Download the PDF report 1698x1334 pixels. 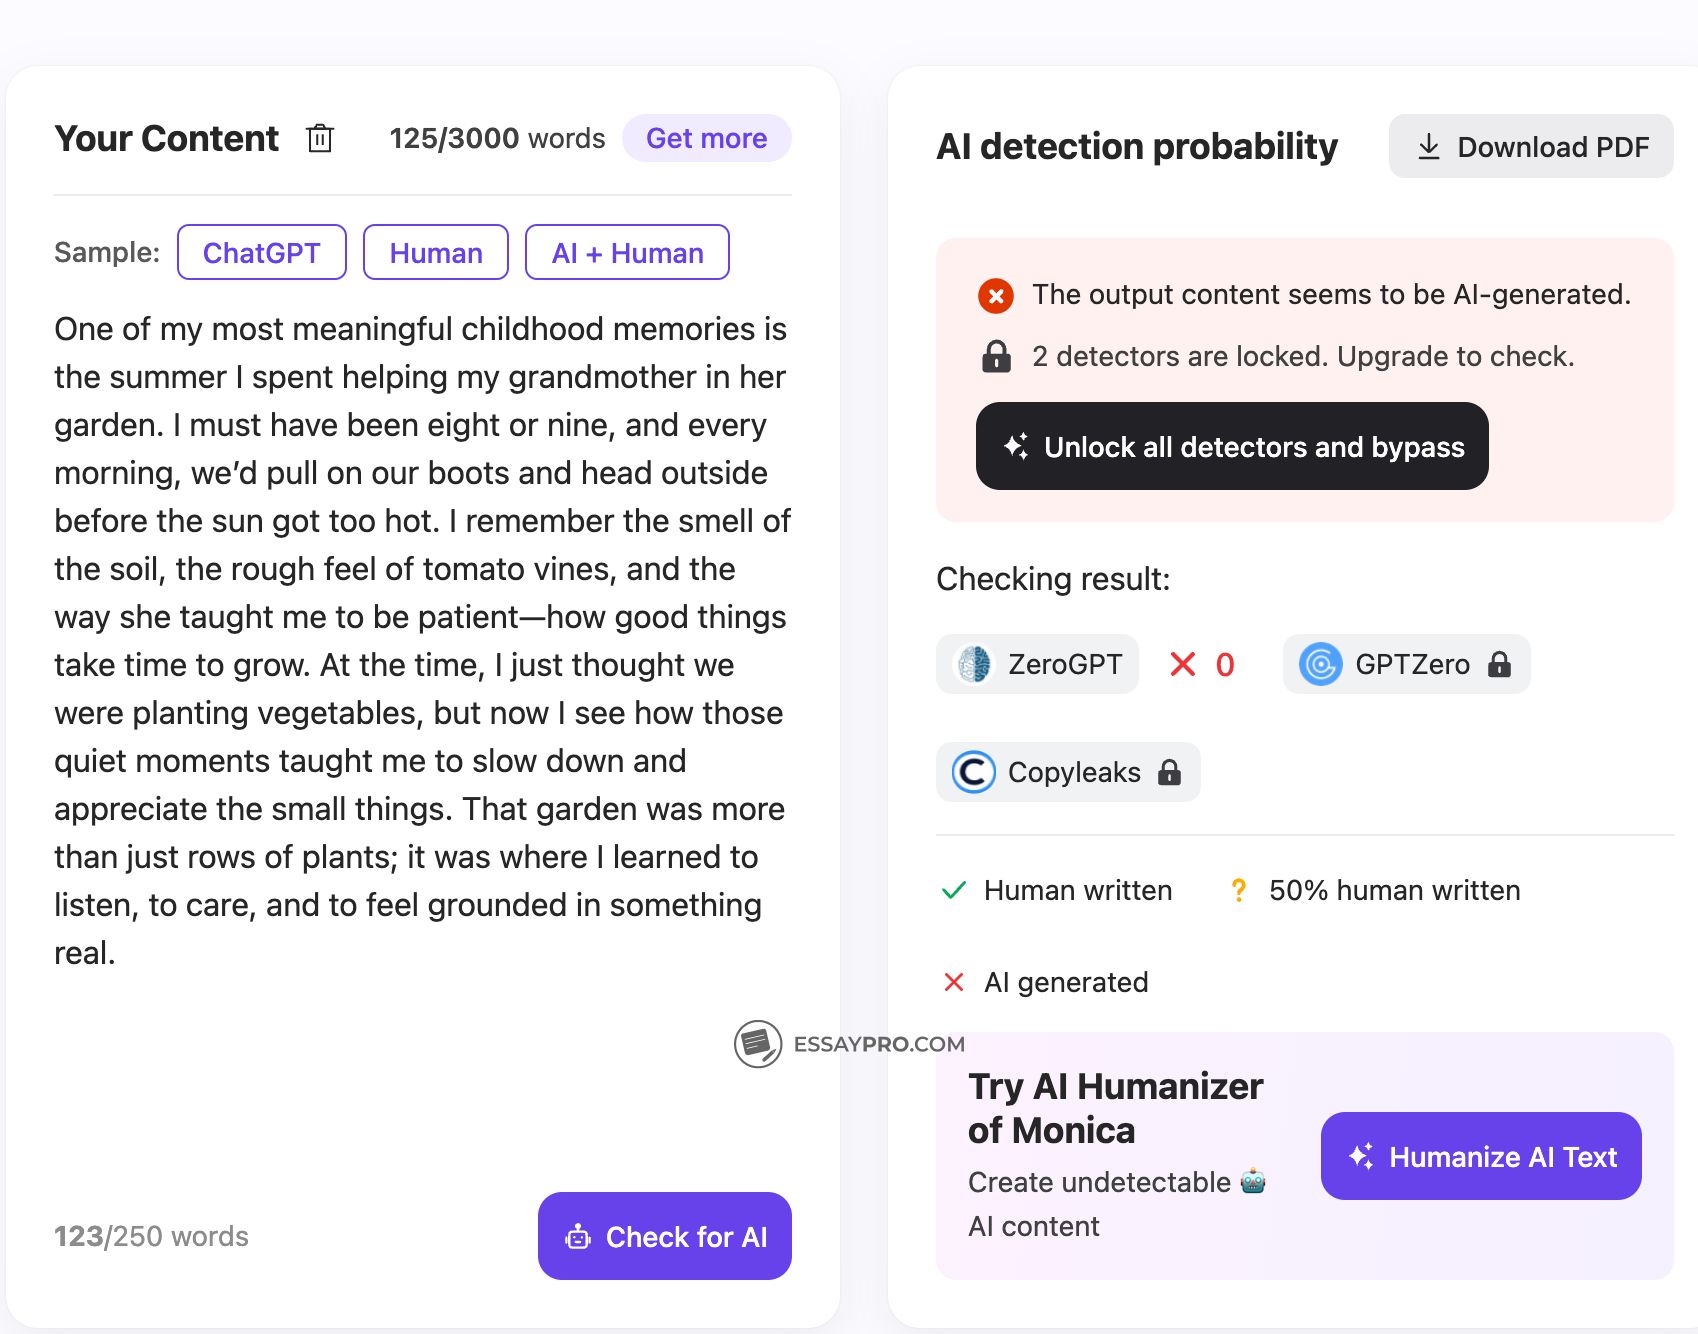[x=1530, y=147]
